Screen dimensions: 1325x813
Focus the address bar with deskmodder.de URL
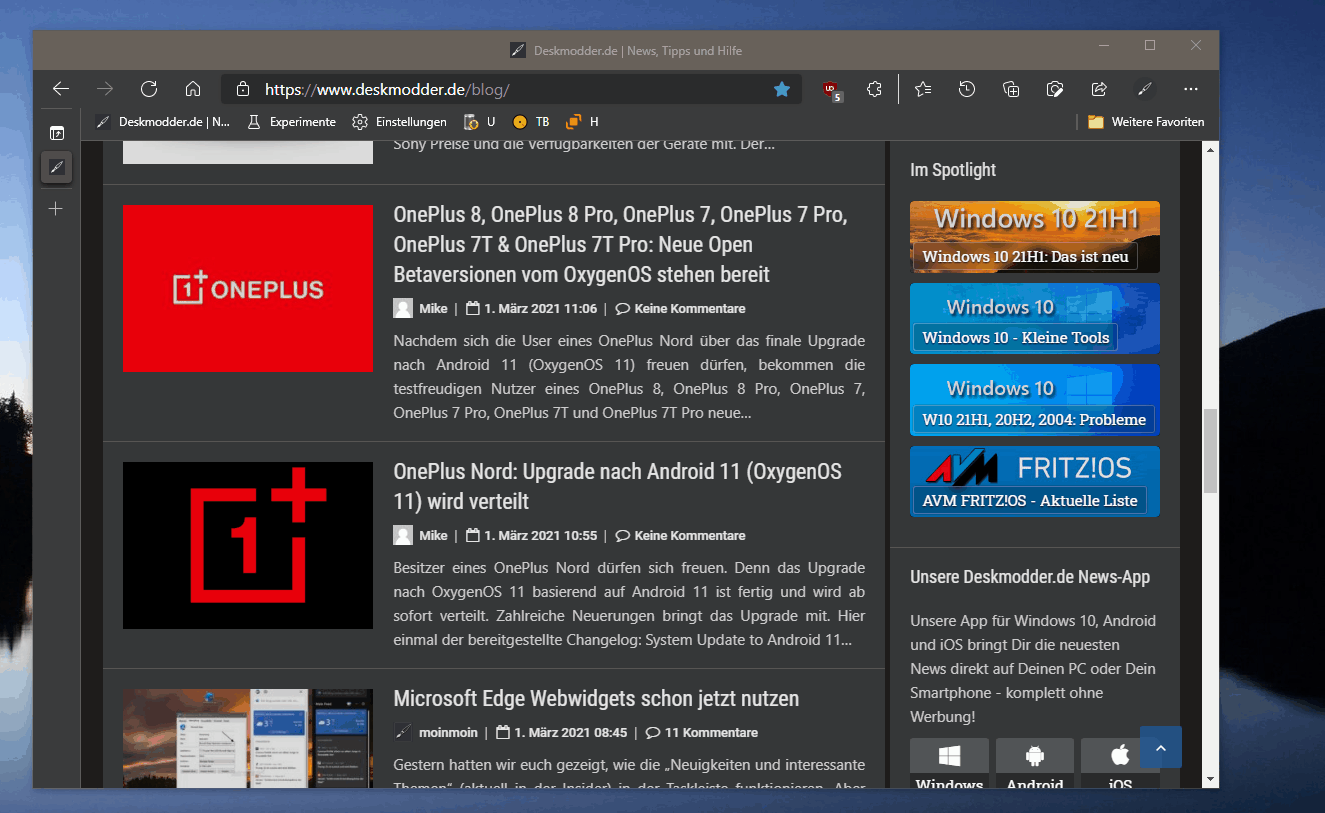(x=510, y=89)
